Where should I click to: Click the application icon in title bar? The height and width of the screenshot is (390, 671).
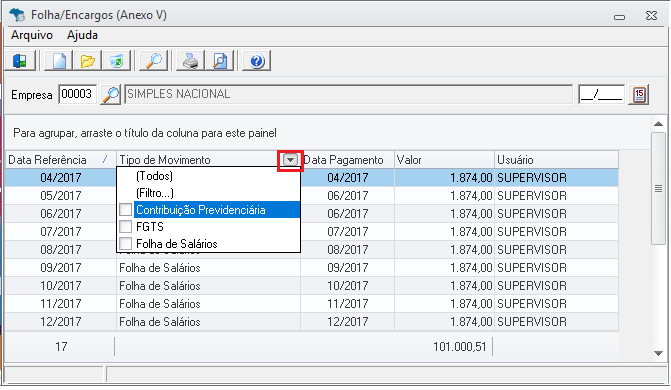tap(18, 15)
